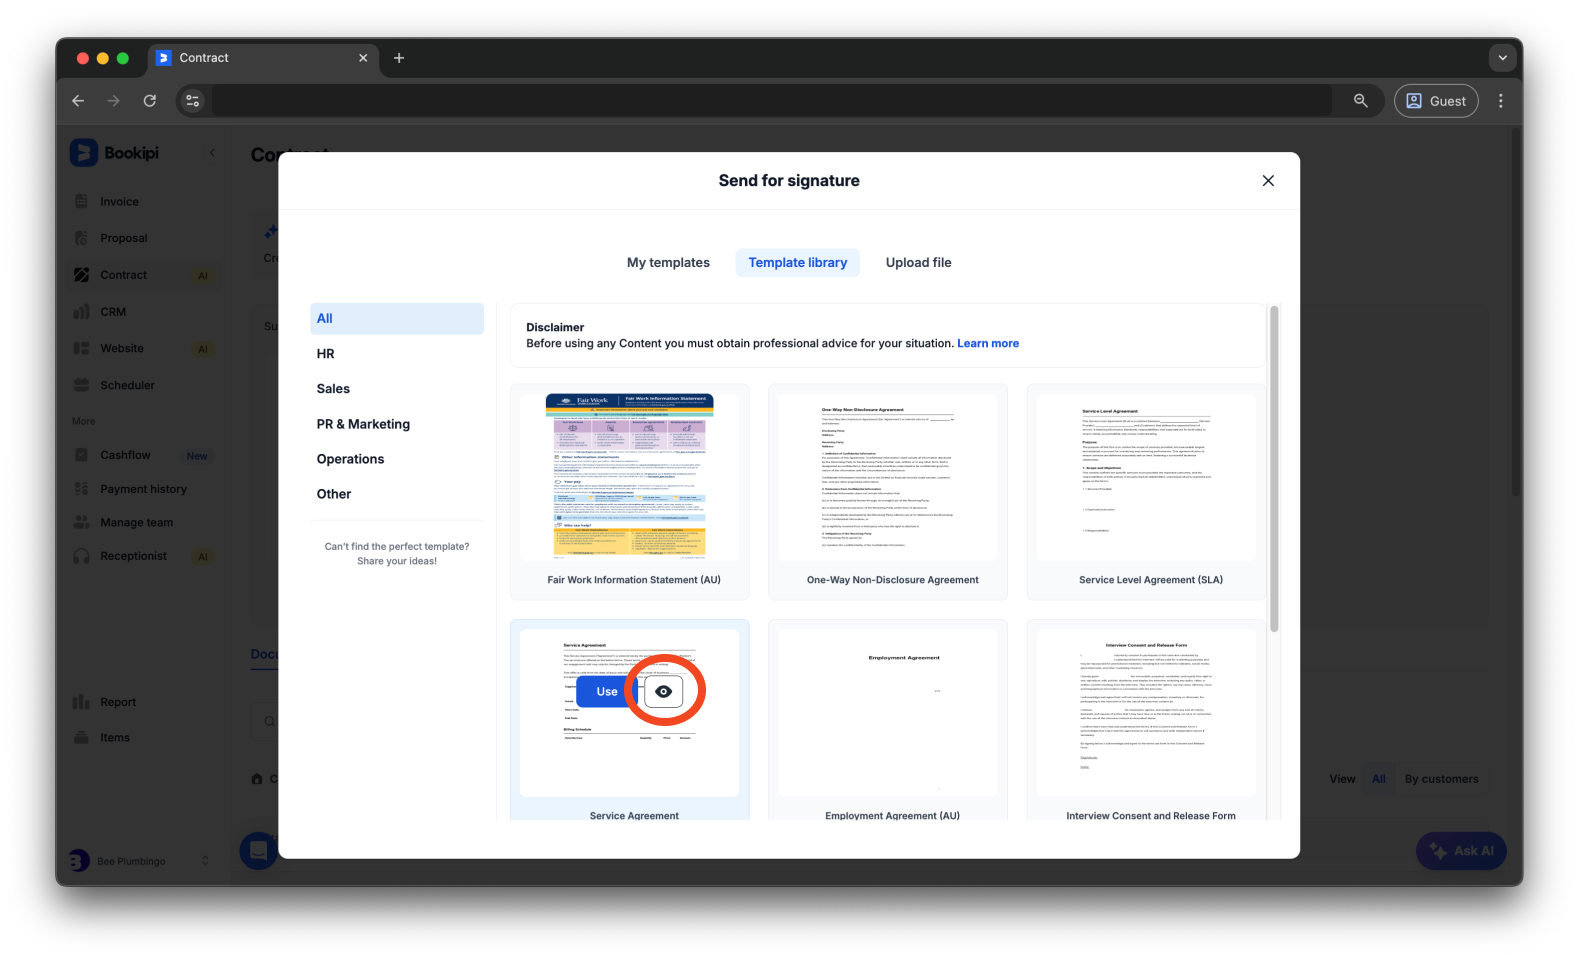Click the Bookipi logo

coord(114,153)
